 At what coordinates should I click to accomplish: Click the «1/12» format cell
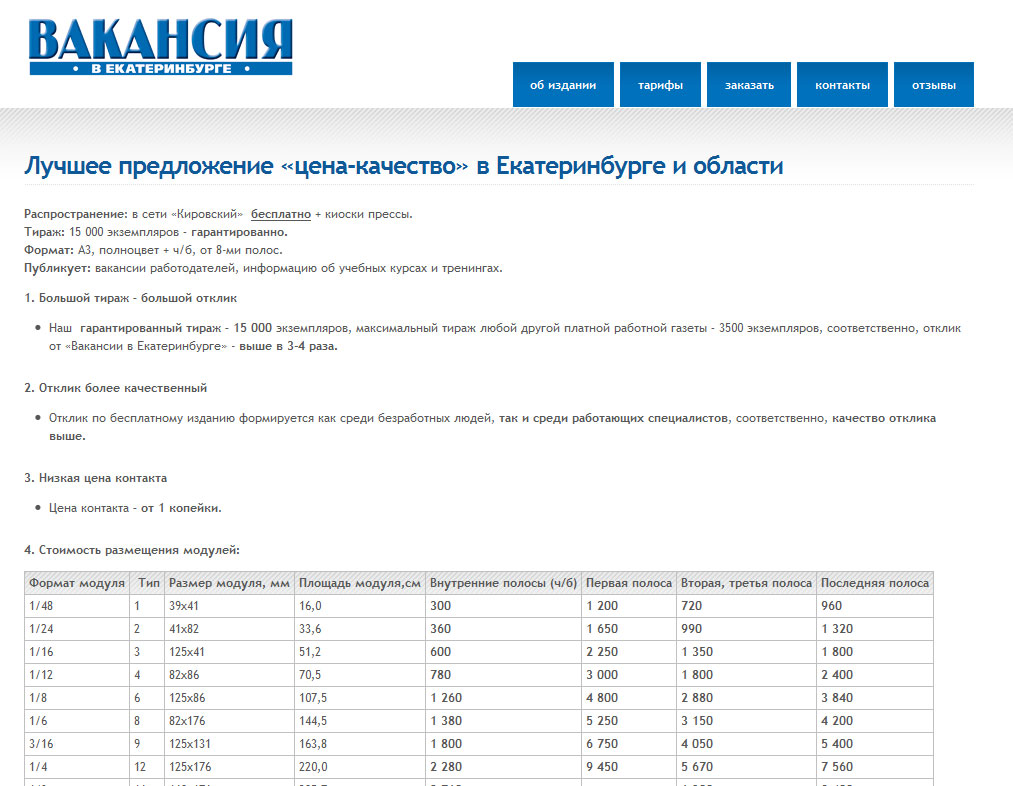(77, 675)
